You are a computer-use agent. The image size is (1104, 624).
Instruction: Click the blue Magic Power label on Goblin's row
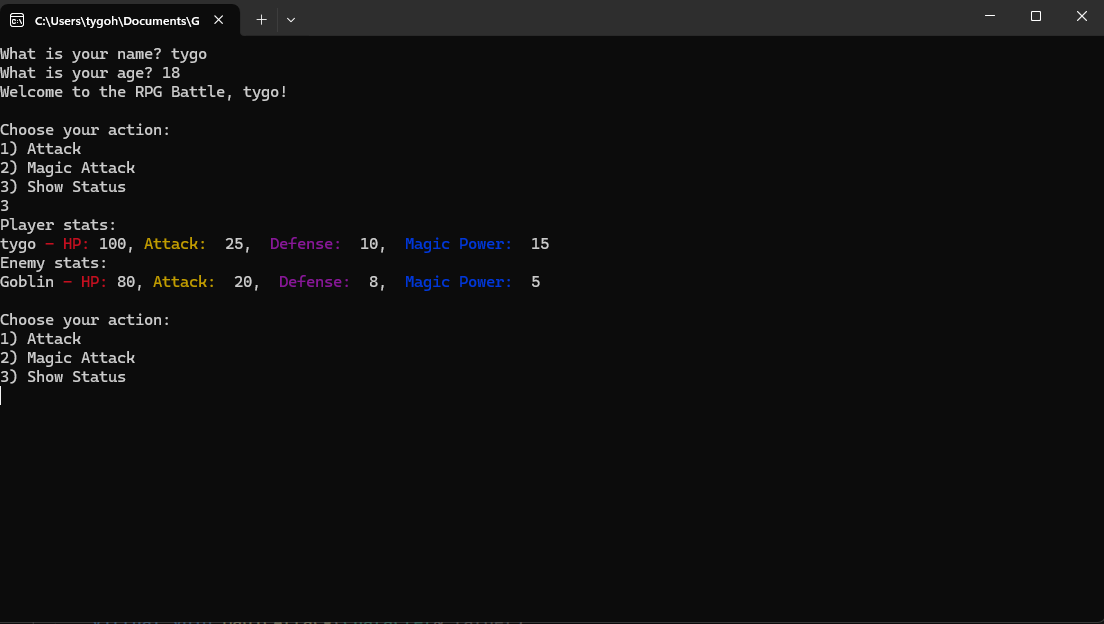click(x=459, y=282)
